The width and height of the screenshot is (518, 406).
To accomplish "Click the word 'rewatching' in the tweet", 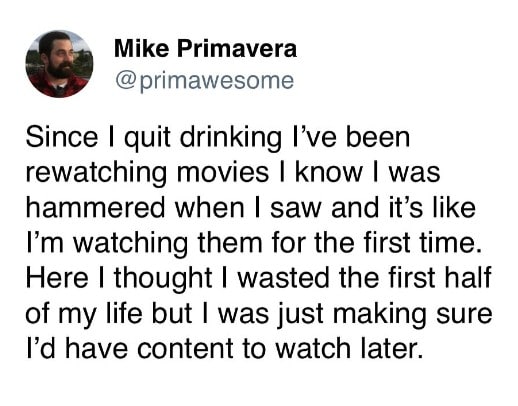I will [x=96, y=173].
